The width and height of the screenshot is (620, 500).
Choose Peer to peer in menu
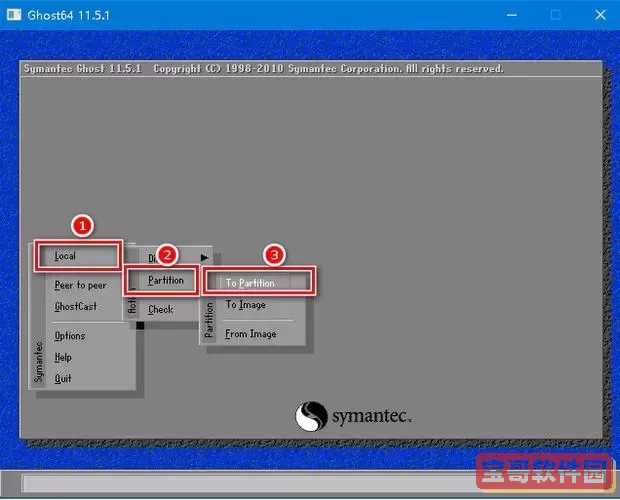(x=80, y=285)
